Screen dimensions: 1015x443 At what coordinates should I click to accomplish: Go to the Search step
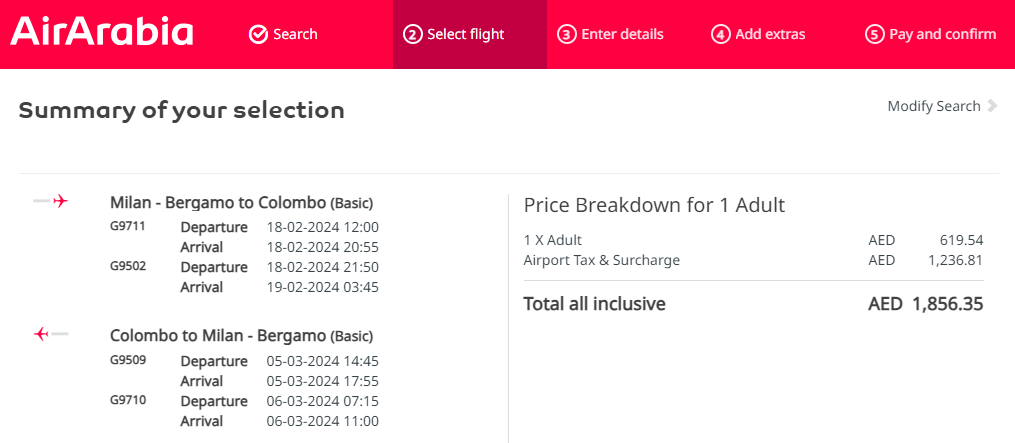(284, 34)
